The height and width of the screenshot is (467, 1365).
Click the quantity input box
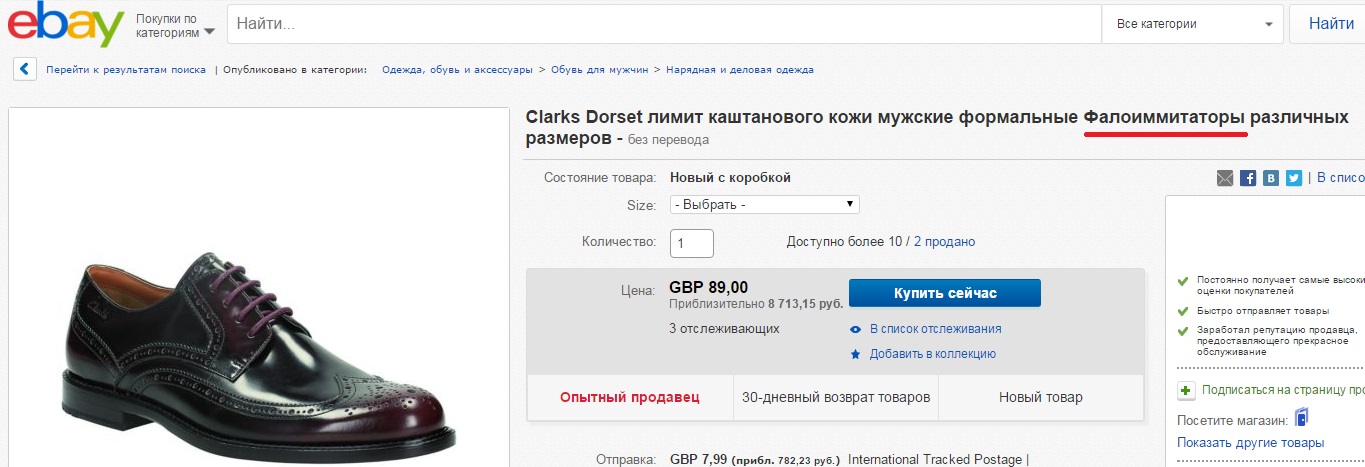point(691,243)
